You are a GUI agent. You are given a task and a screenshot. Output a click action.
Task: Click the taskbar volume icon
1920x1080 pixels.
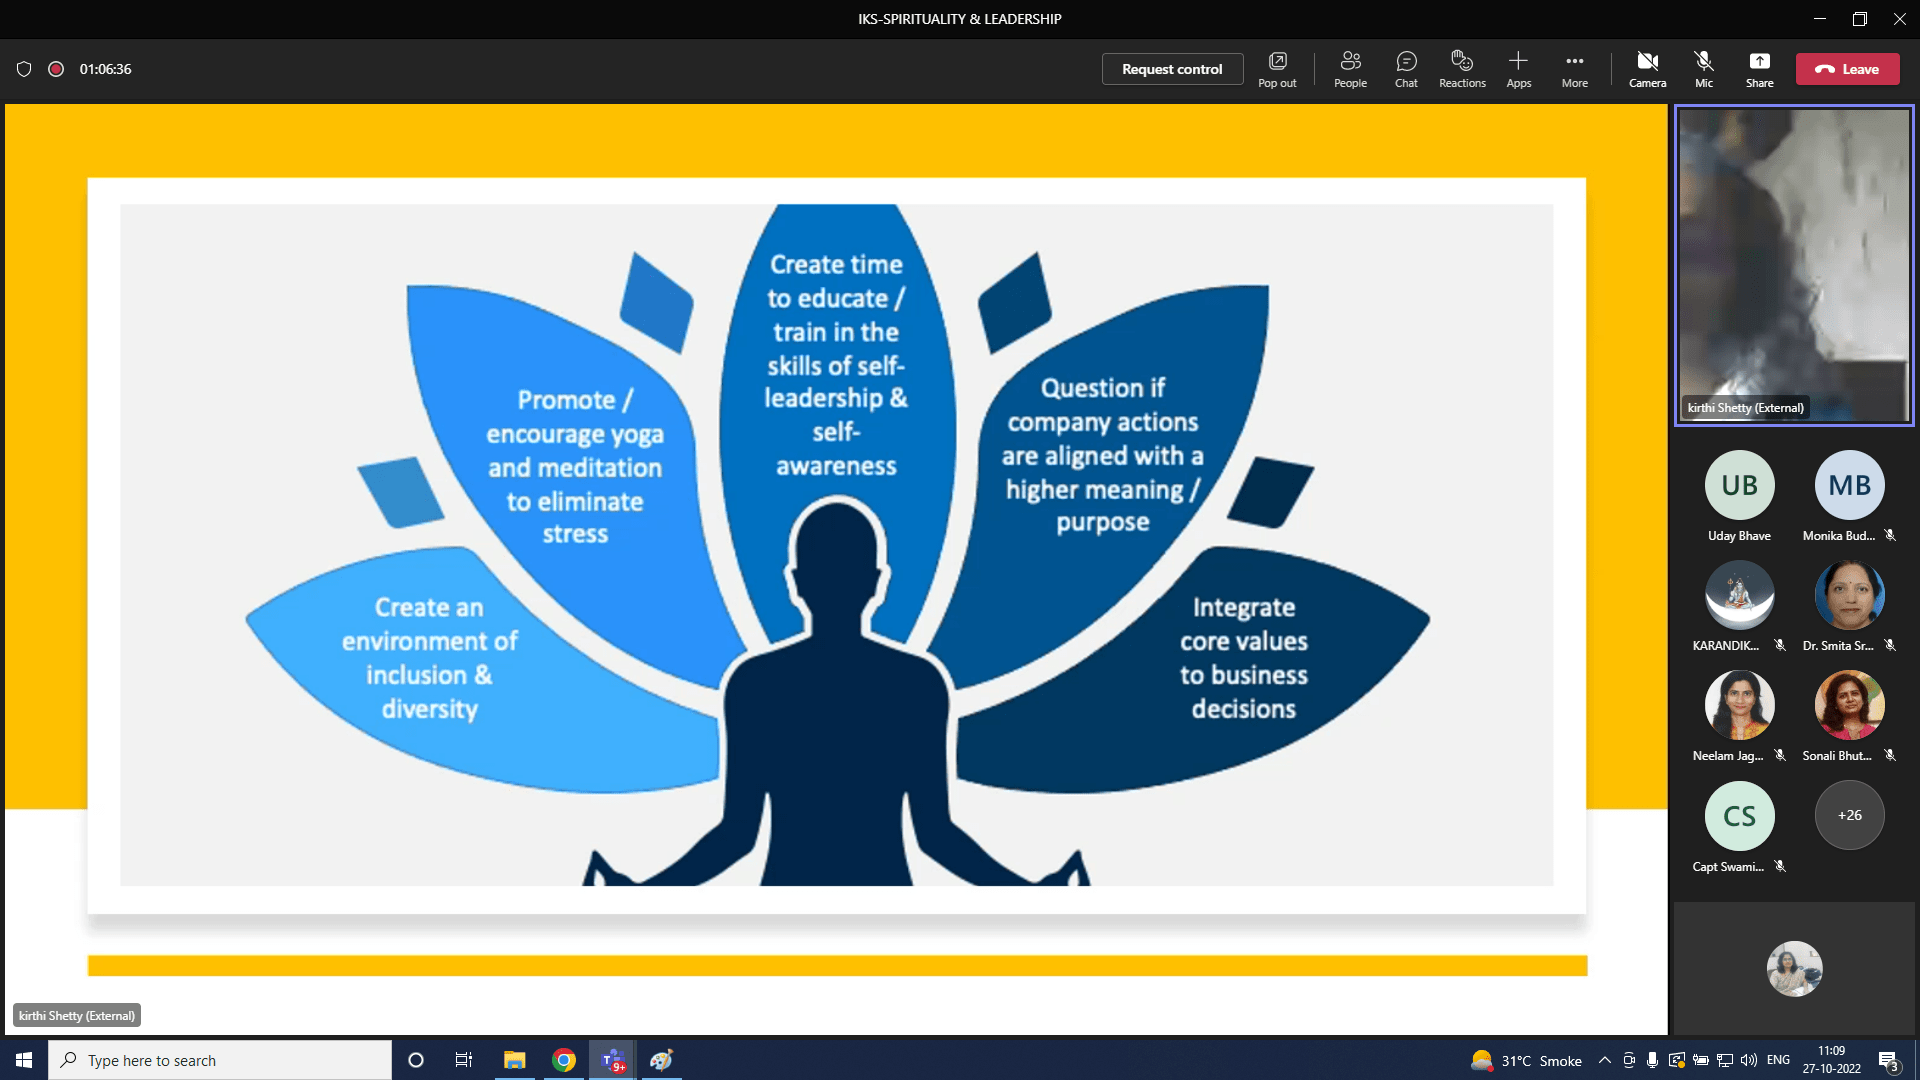1748,1060
